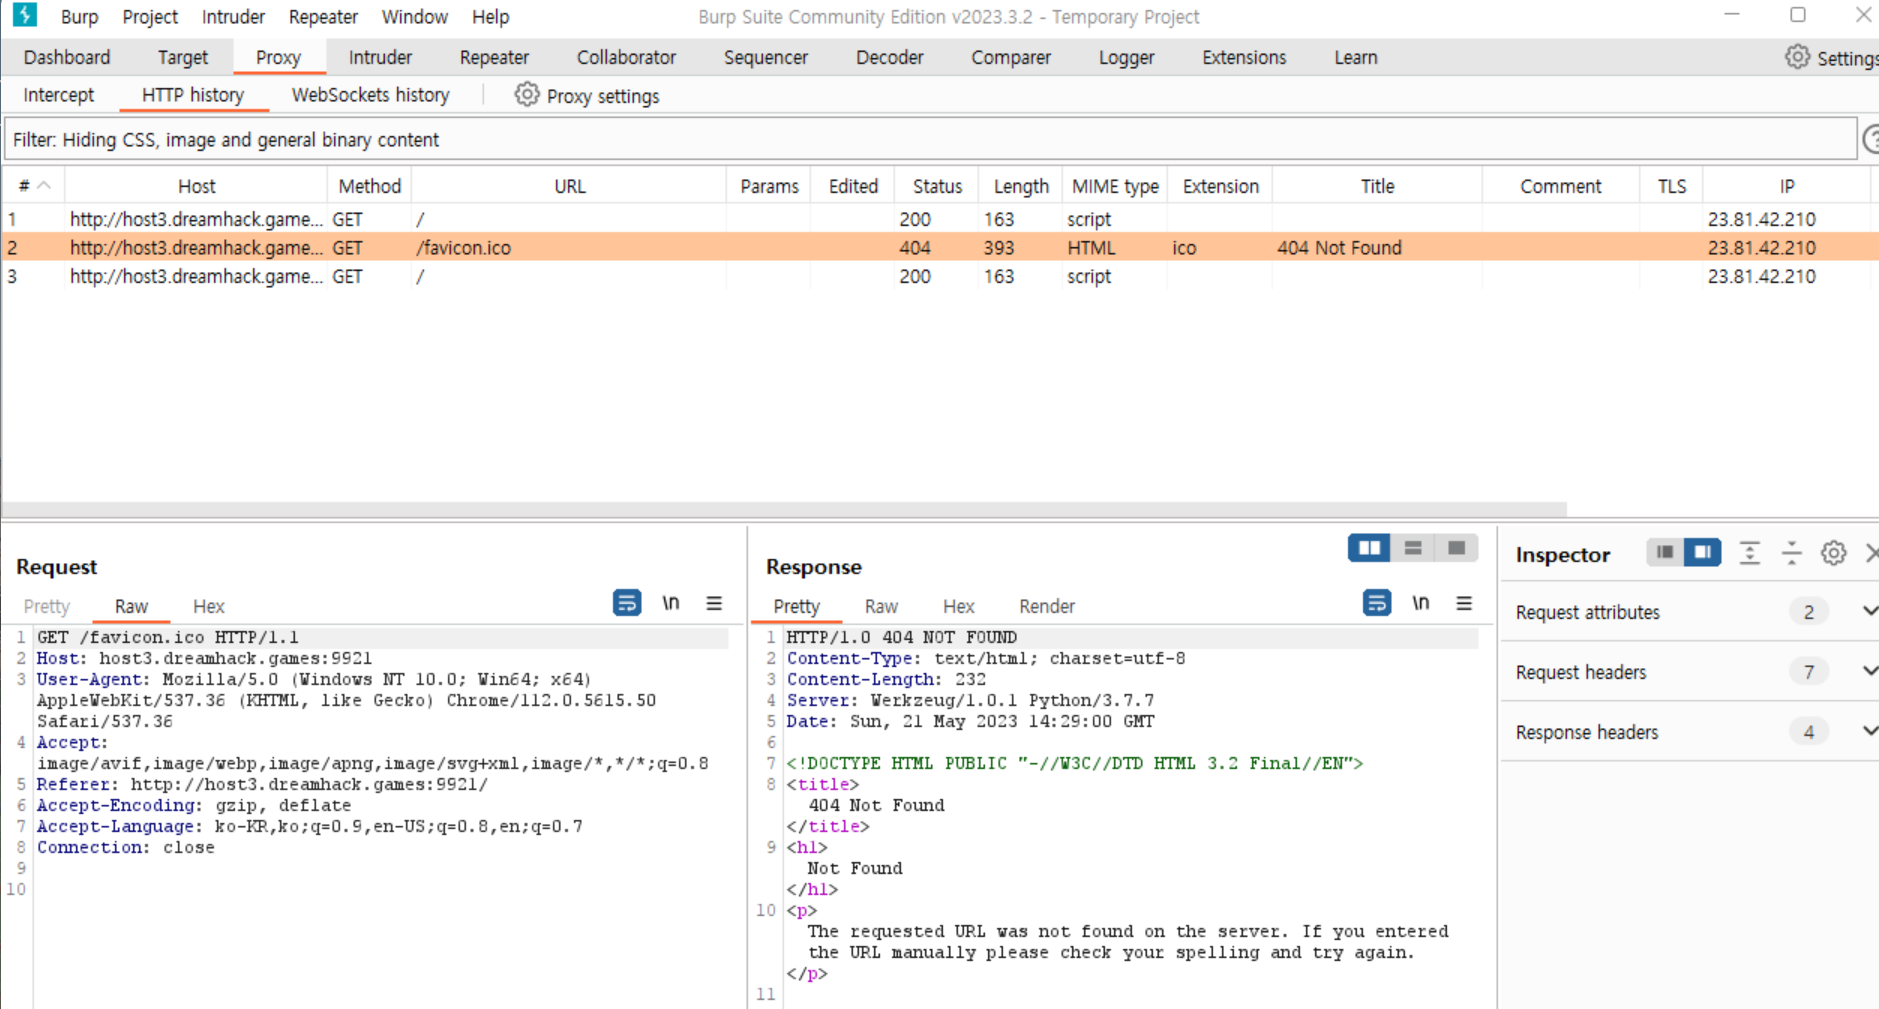Open the Intruder menu in menu bar

233,17
